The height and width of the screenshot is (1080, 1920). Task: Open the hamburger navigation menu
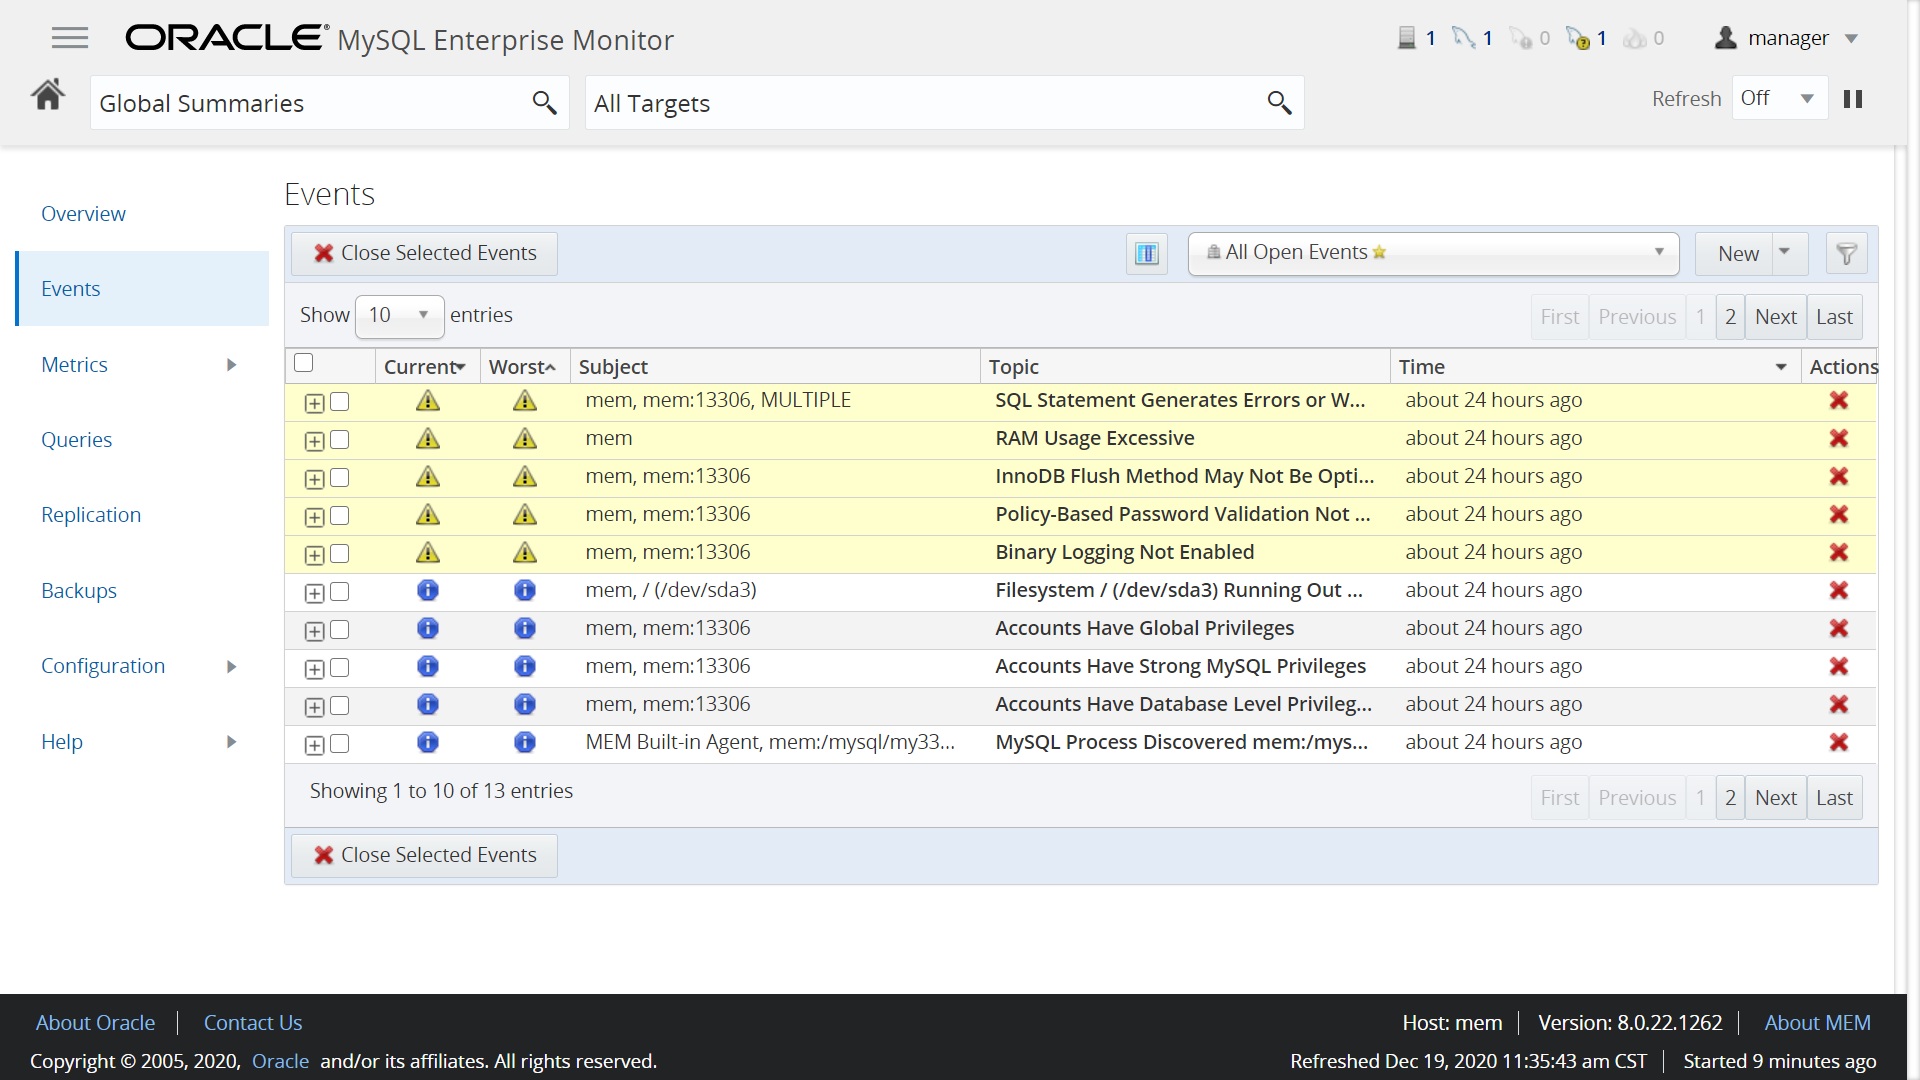[x=70, y=39]
